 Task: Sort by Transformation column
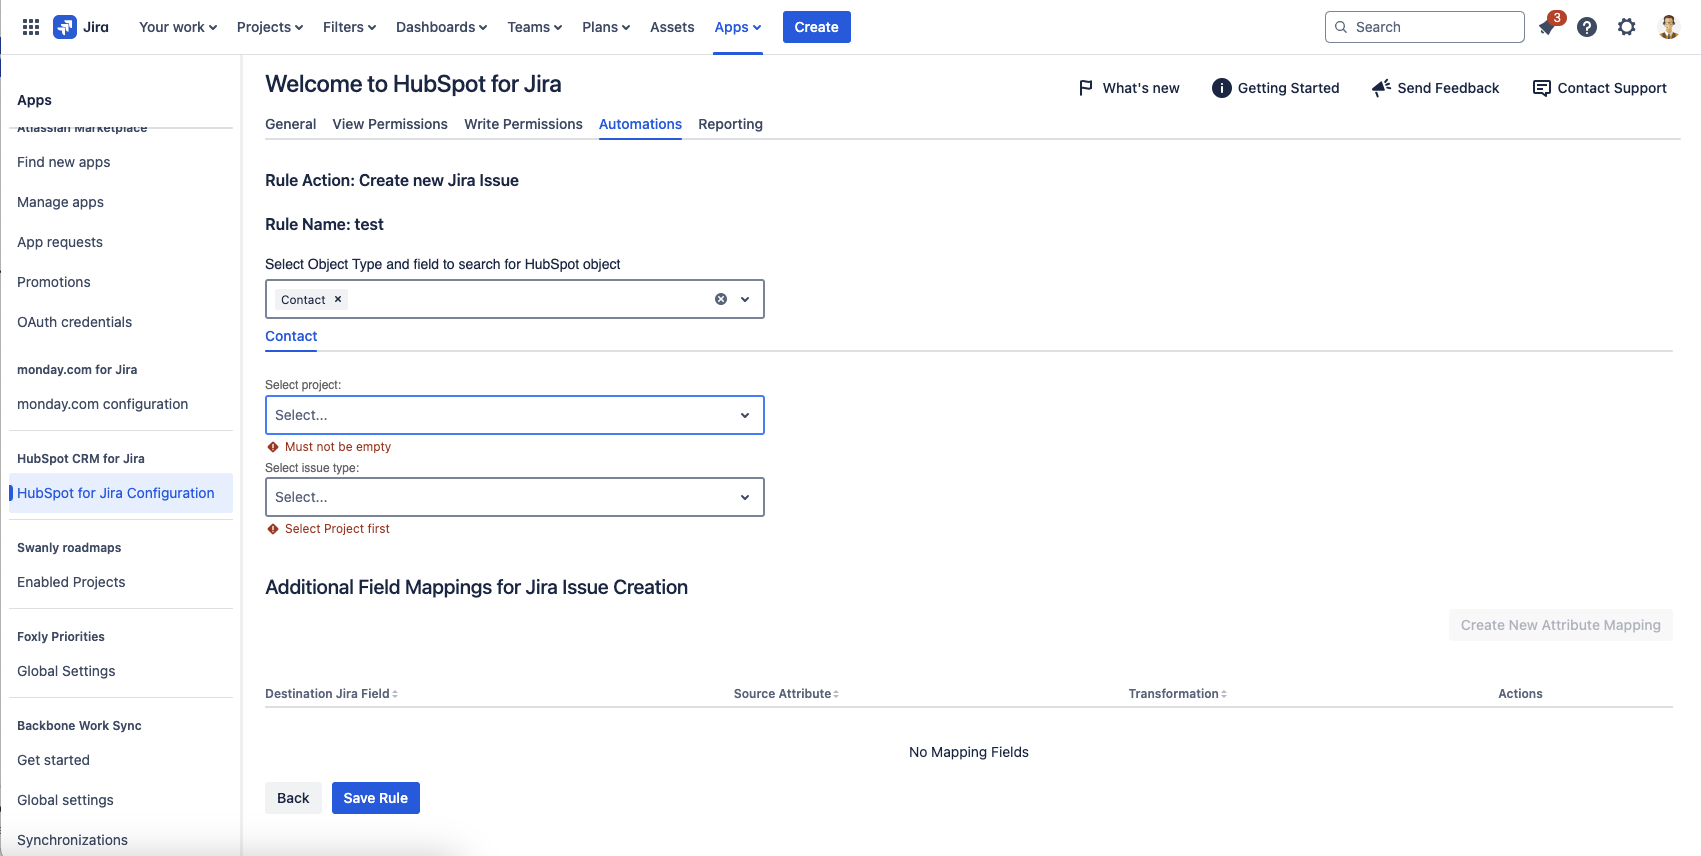pos(1177,694)
